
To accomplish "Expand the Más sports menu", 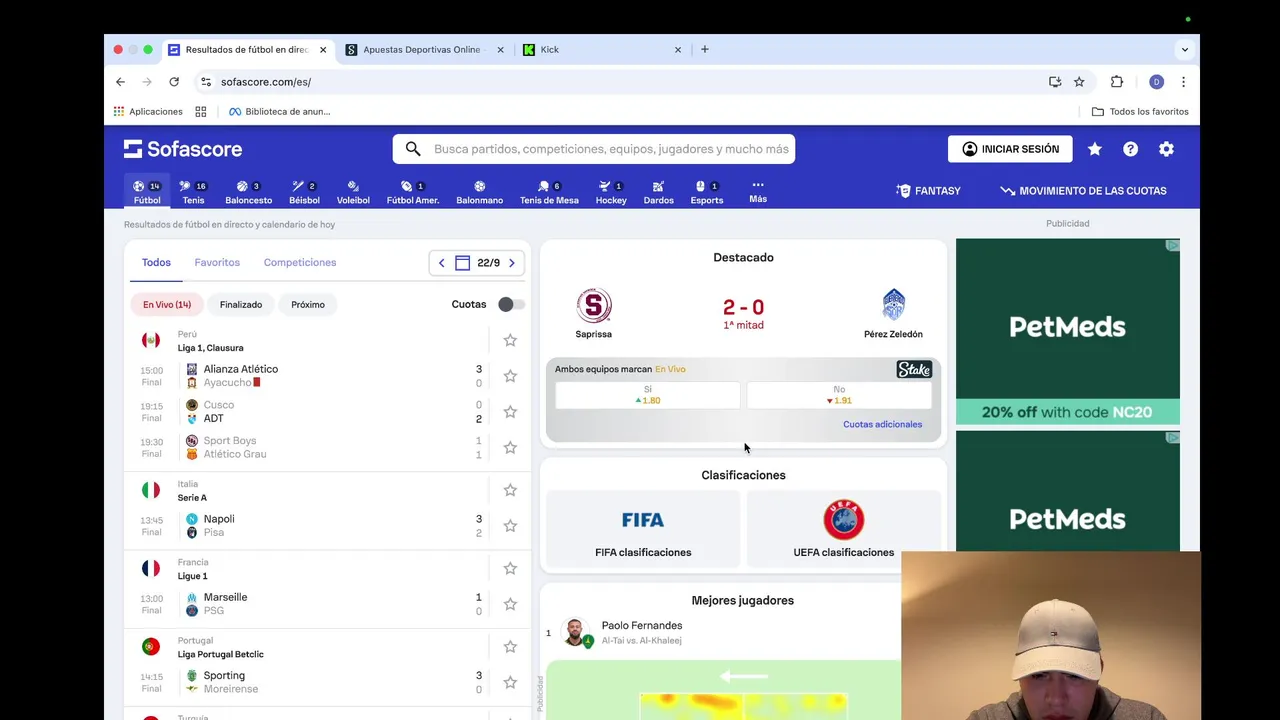I will [758, 191].
